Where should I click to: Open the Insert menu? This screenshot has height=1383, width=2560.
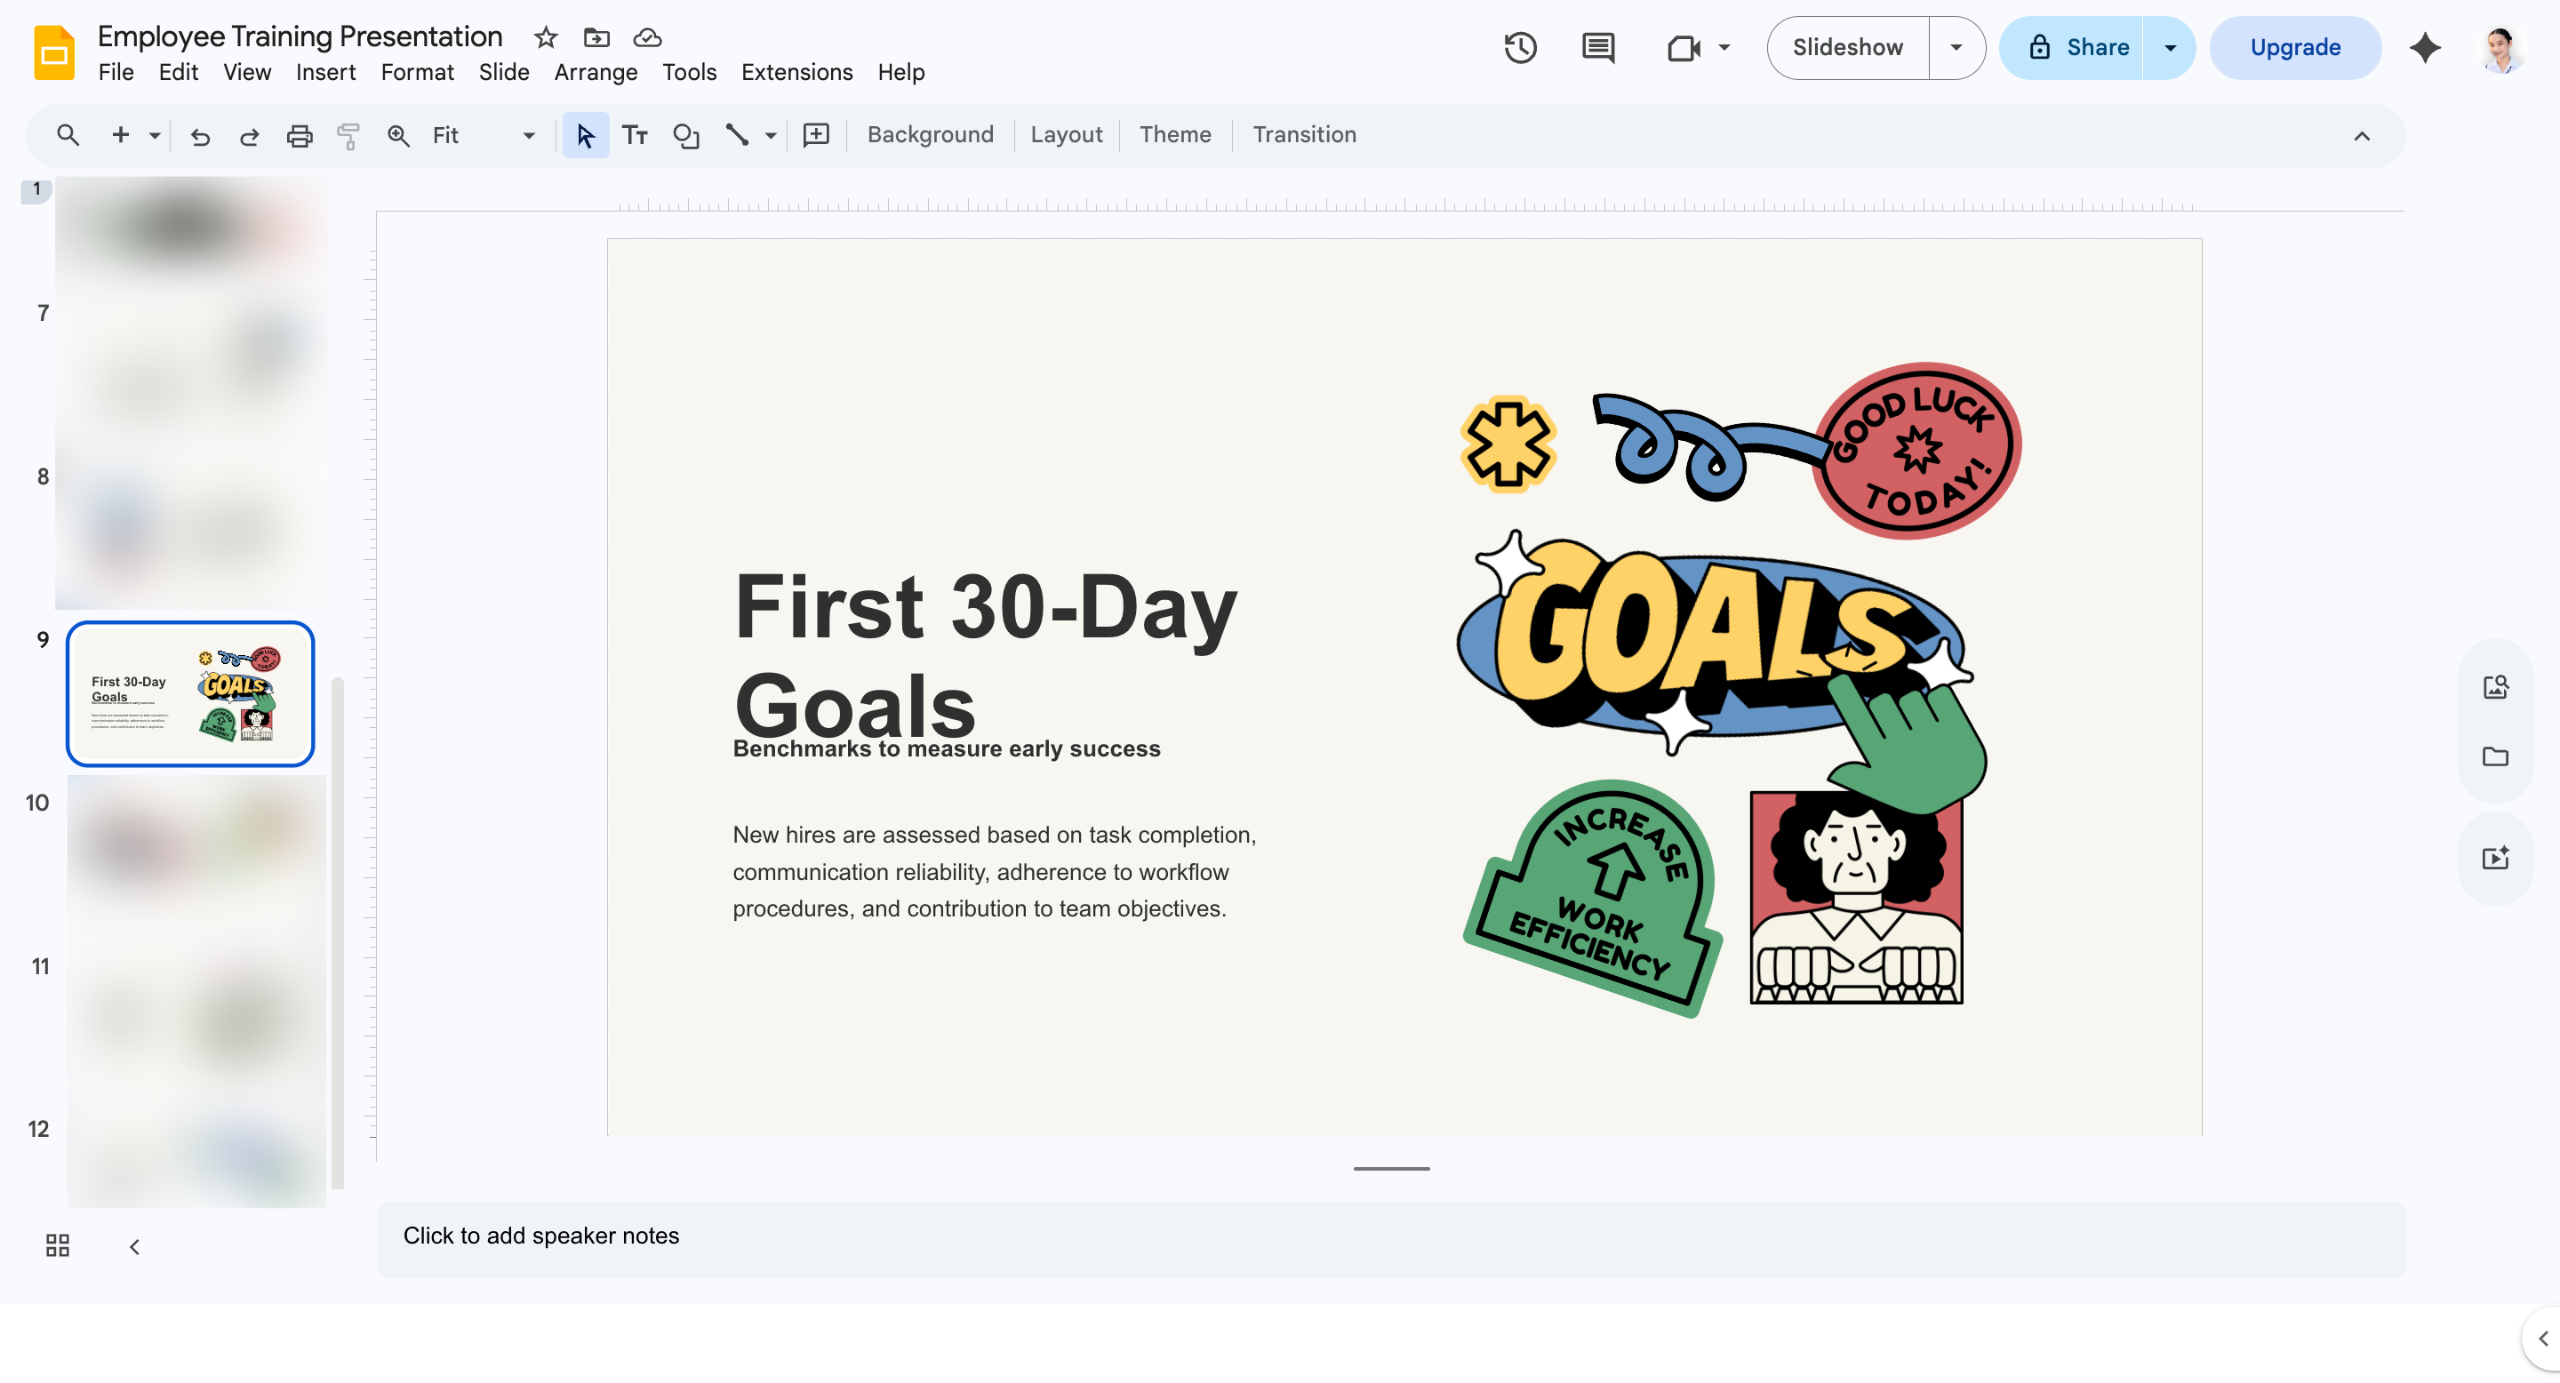coord(325,72)
